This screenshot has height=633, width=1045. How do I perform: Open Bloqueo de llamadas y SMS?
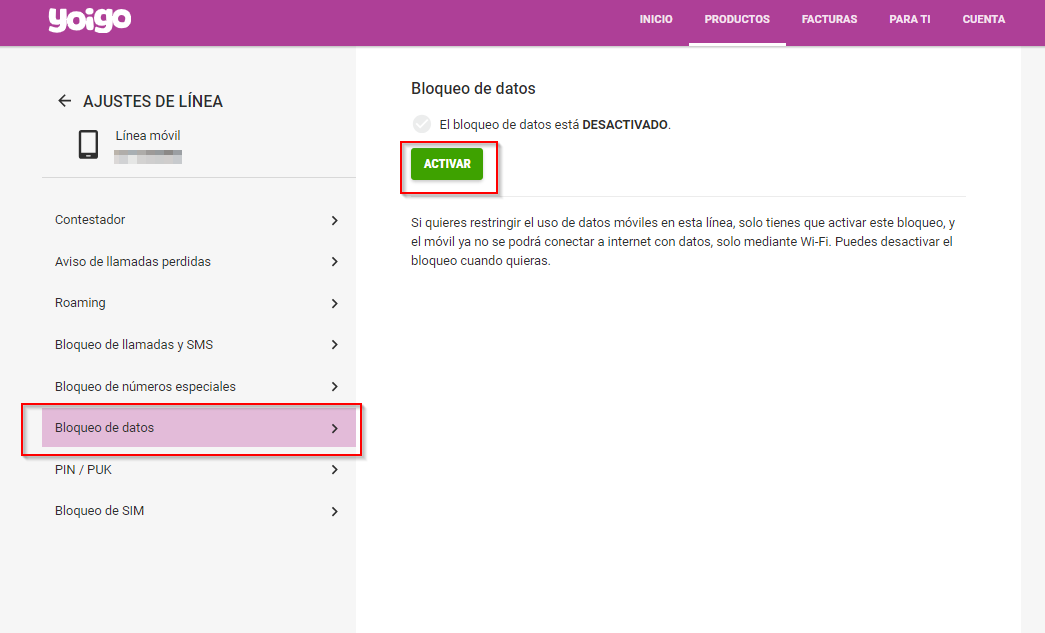(134, 344)
